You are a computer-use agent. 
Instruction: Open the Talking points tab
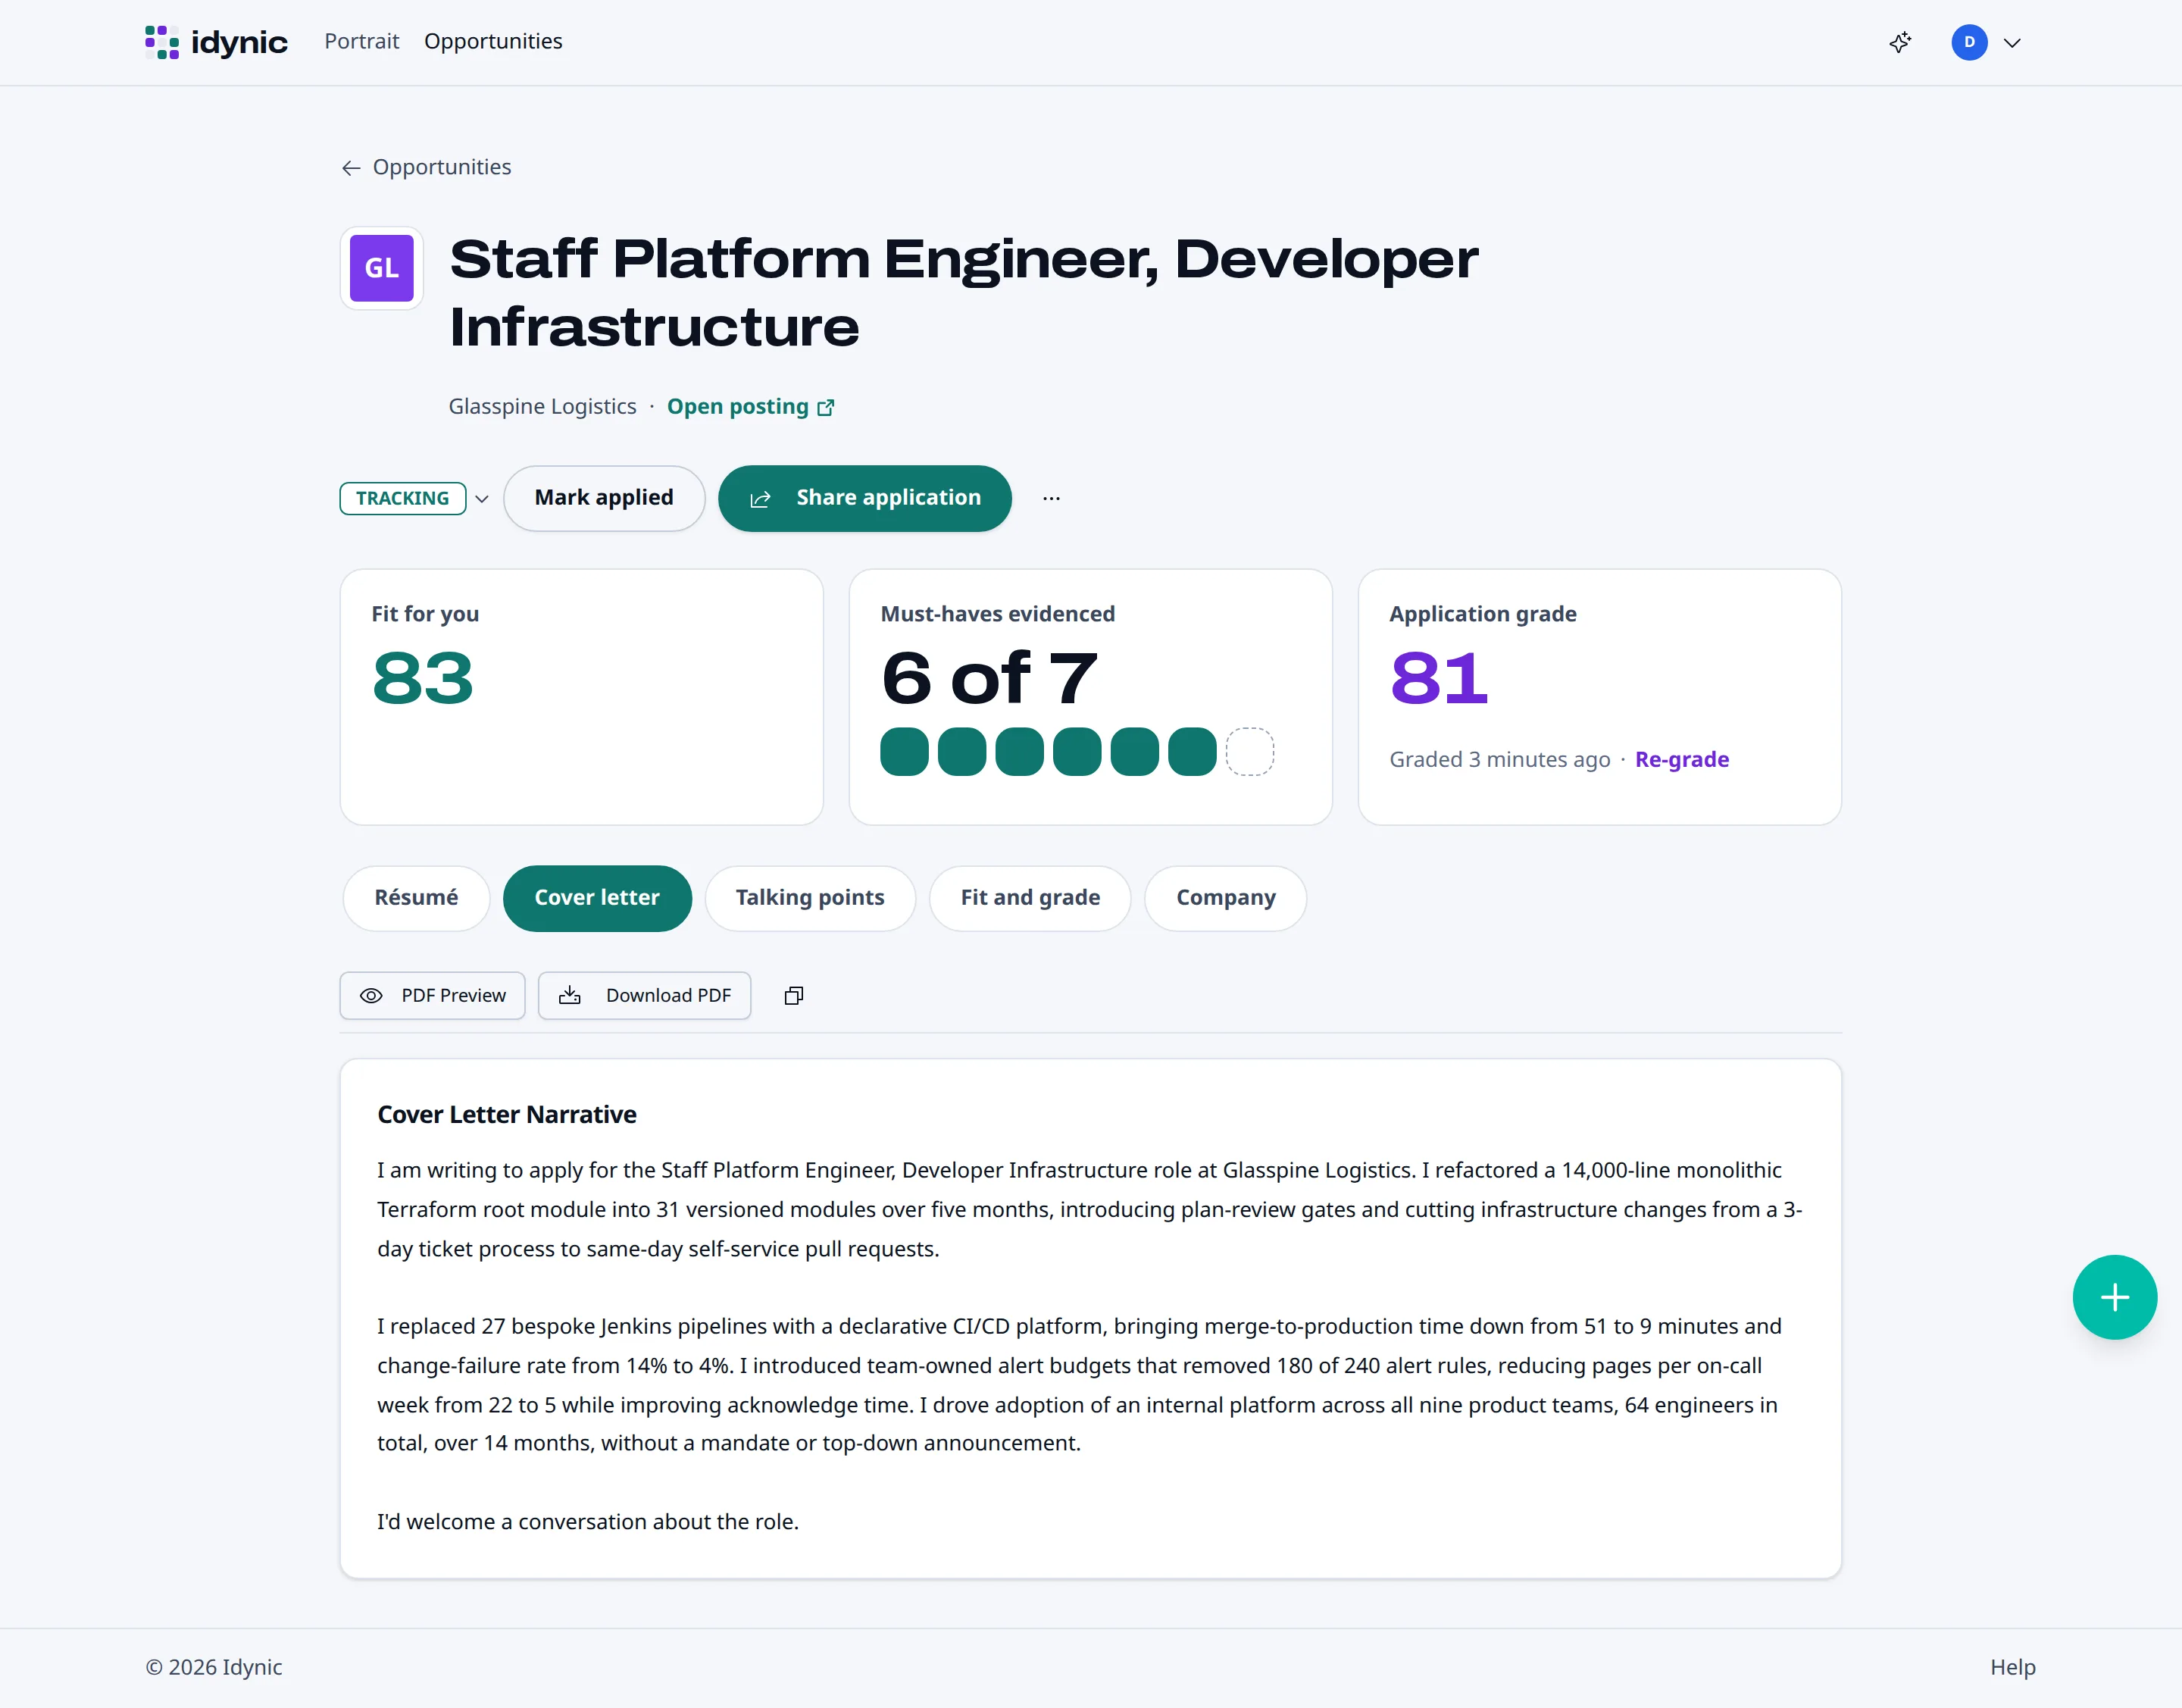(x=810, y=898)
